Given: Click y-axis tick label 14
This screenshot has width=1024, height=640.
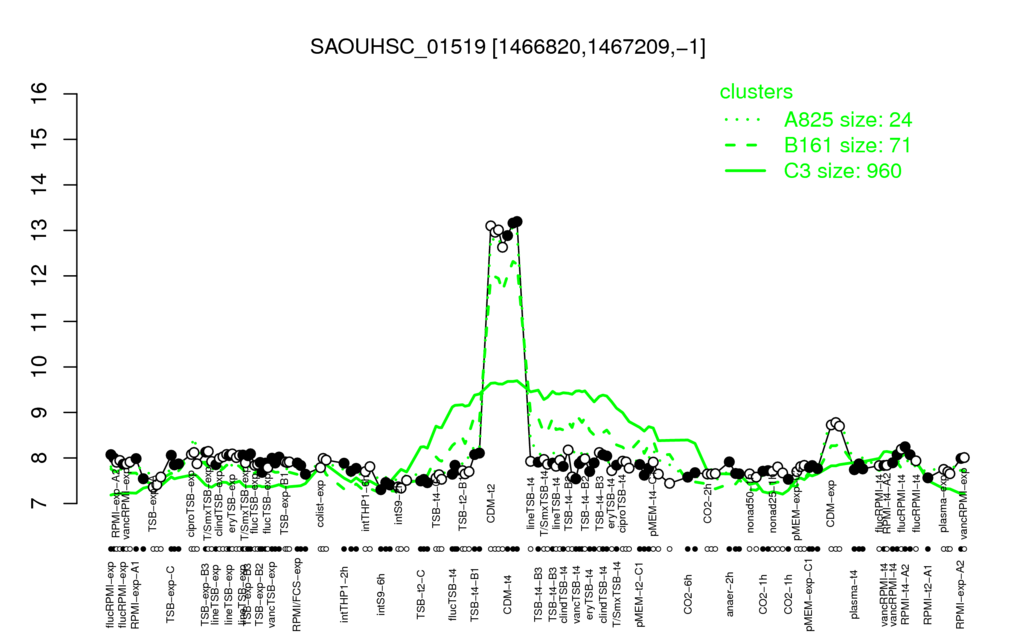Looking at the screenshot, I should (40, 185).
